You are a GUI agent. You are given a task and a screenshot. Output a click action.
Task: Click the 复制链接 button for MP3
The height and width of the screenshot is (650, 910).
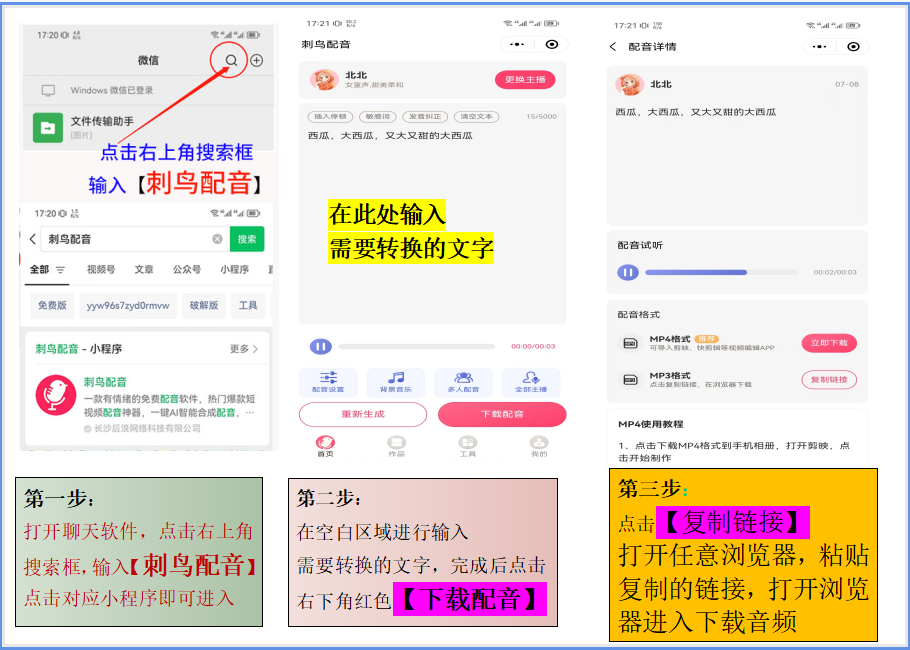(829, 379)
